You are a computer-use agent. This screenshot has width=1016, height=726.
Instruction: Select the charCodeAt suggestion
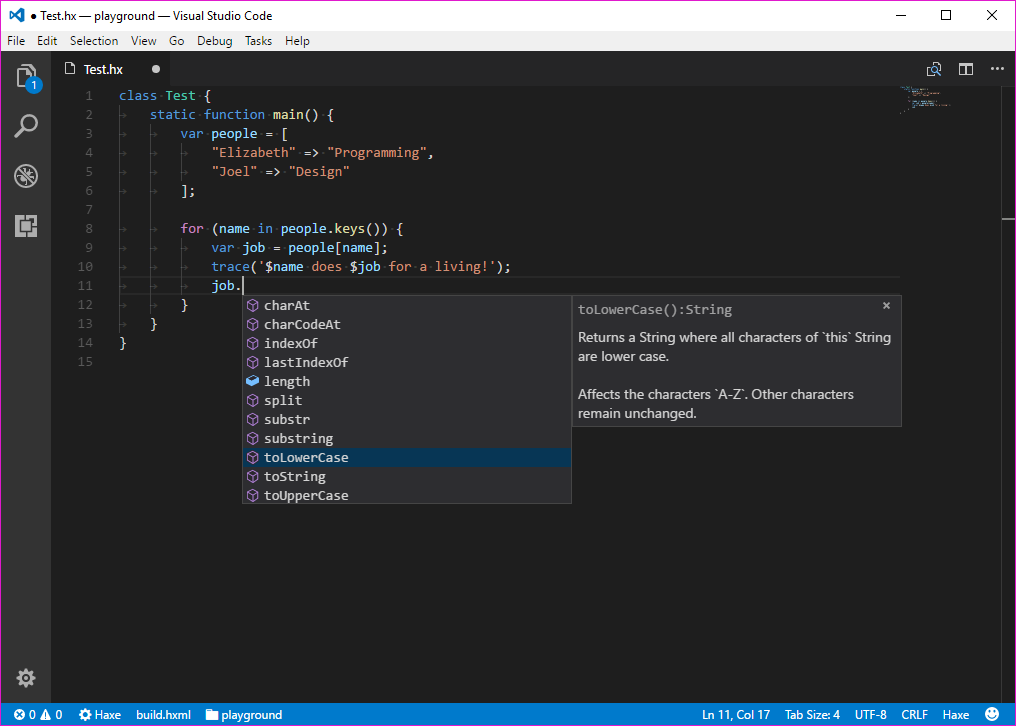(x=407, y=324)
